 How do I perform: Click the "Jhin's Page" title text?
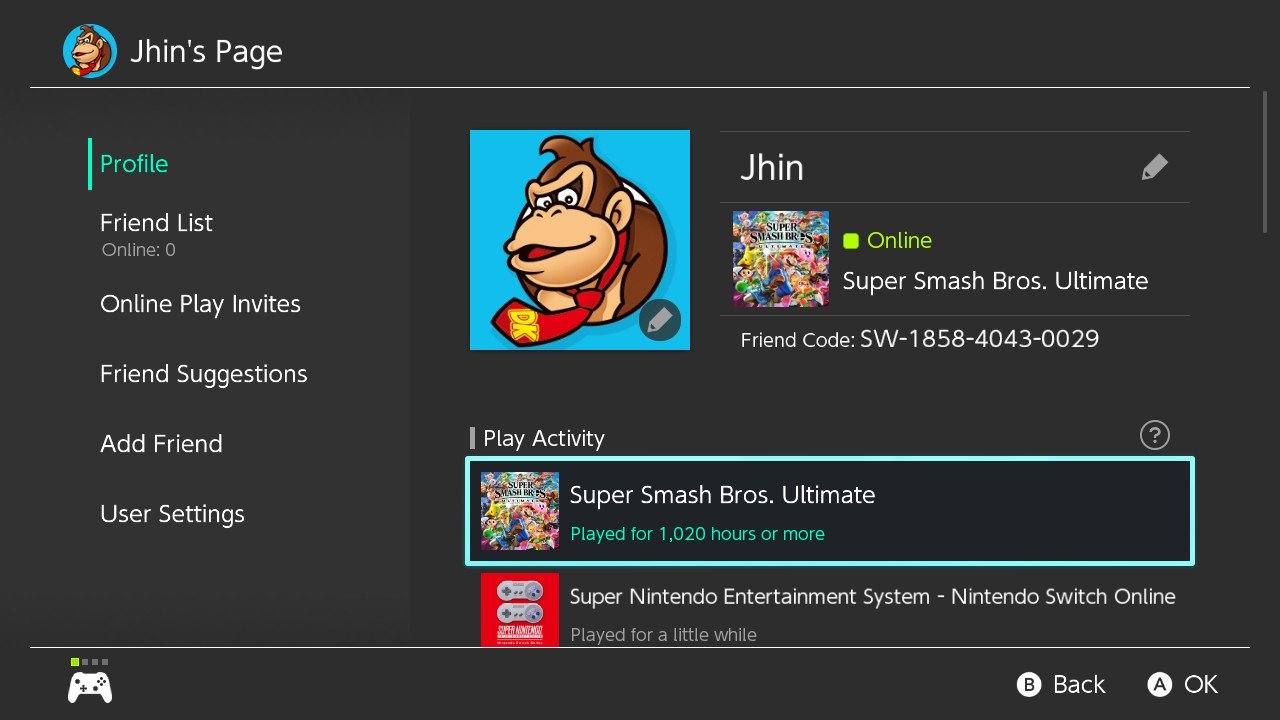pyautogui.click(x=207, y=52)
